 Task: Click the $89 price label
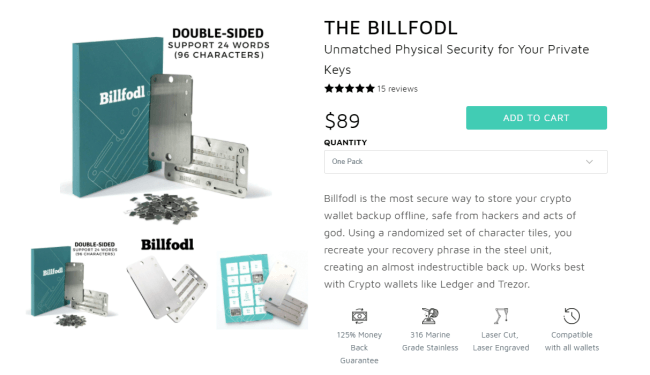342,121
